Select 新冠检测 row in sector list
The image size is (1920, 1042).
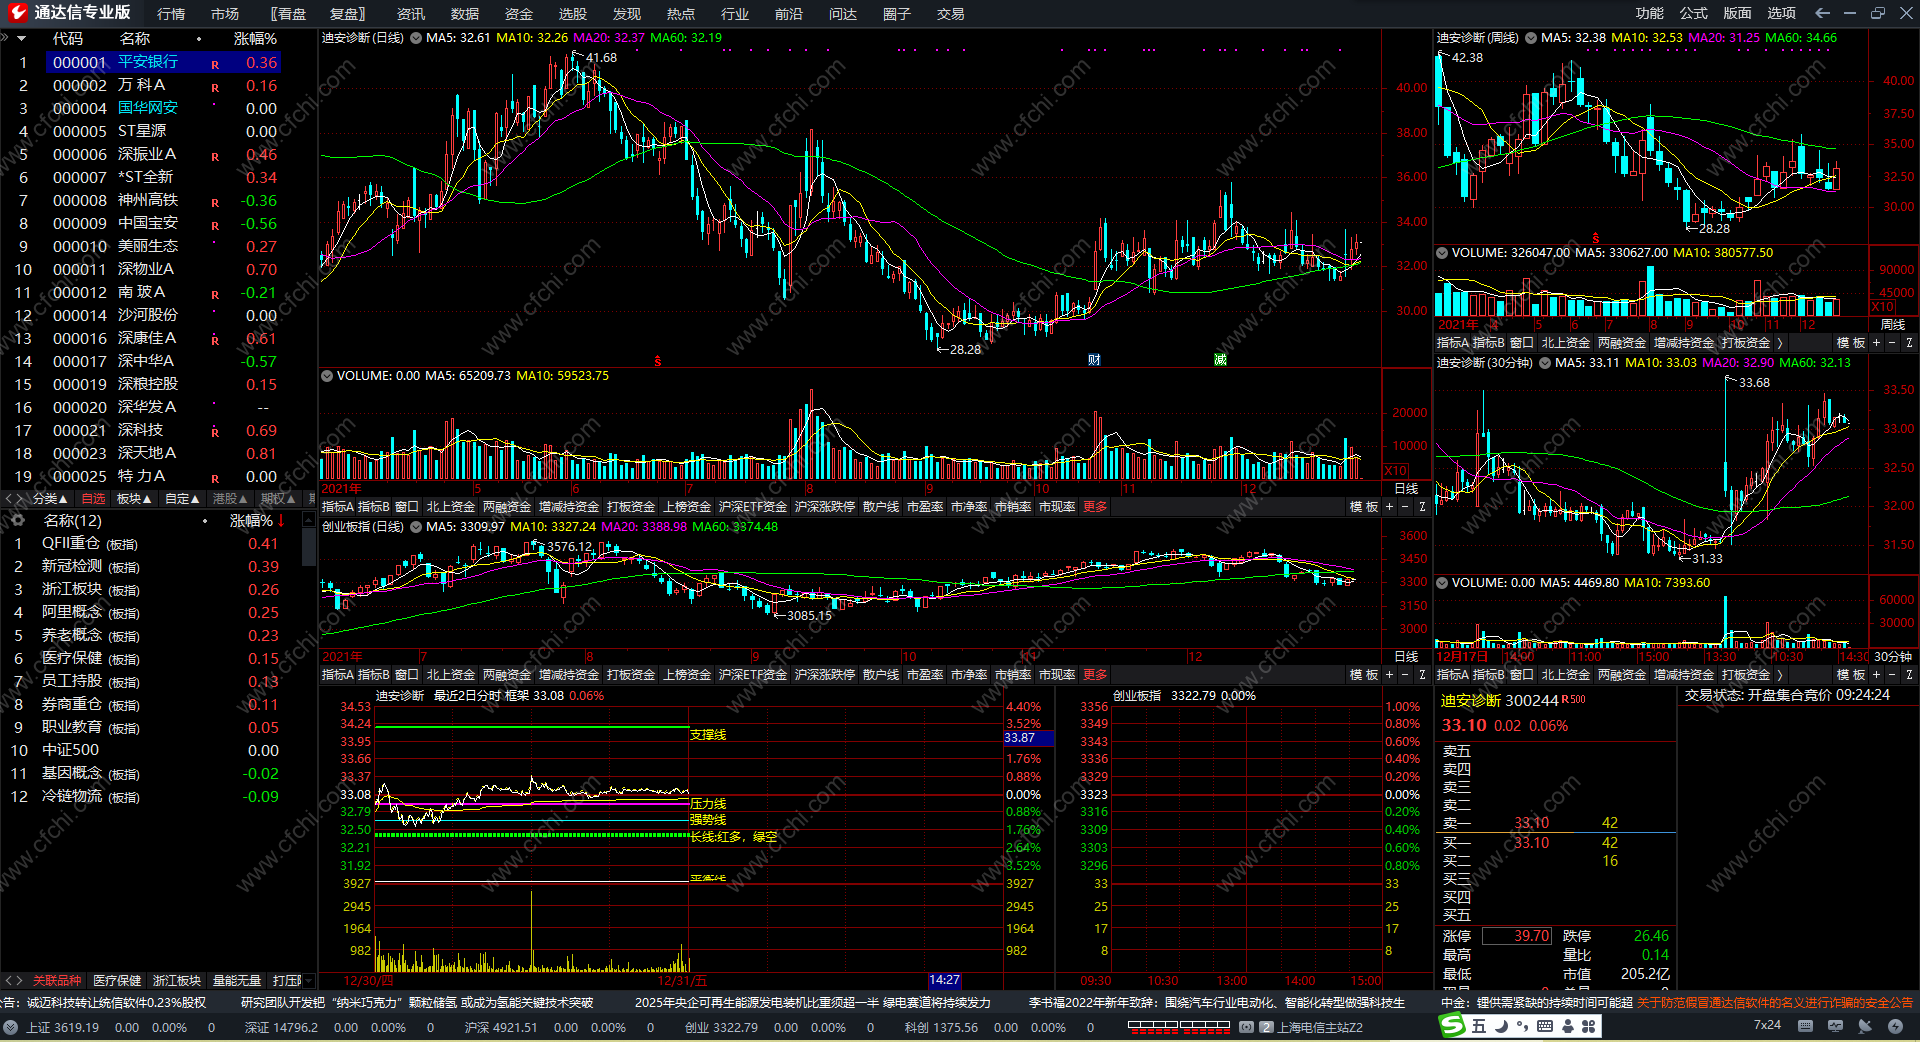tap(150, 567)
